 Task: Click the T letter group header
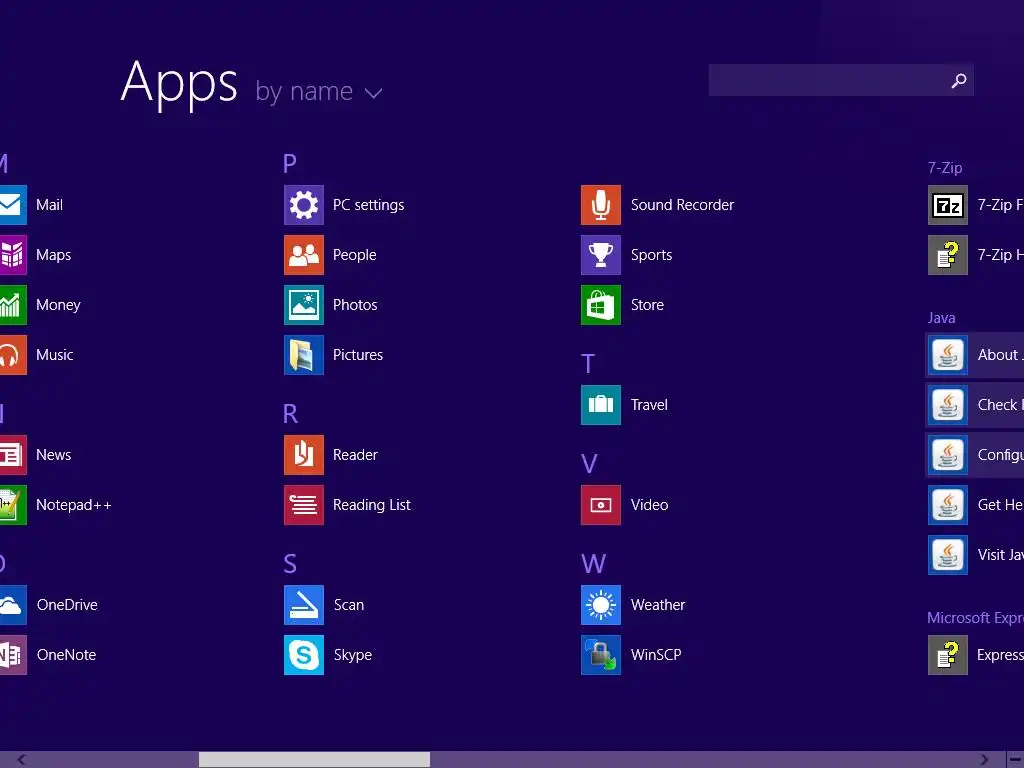click(x=588, y=364)
